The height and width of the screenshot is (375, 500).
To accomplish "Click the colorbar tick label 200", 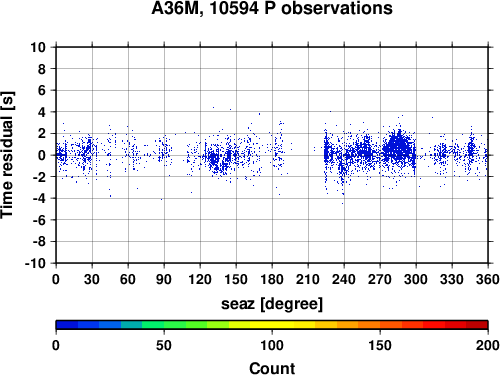I will 487,345.
